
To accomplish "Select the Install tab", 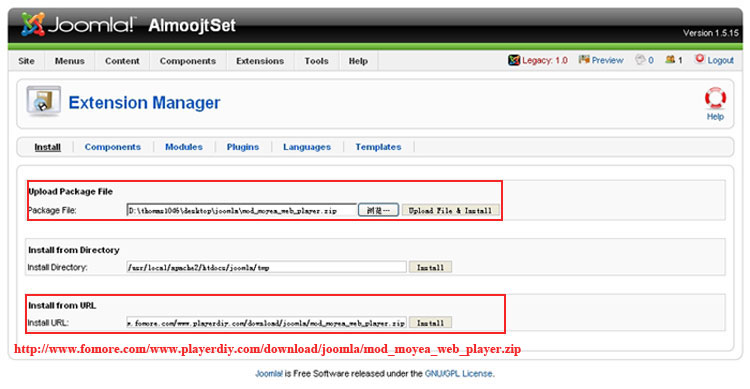I will (47, 147).
